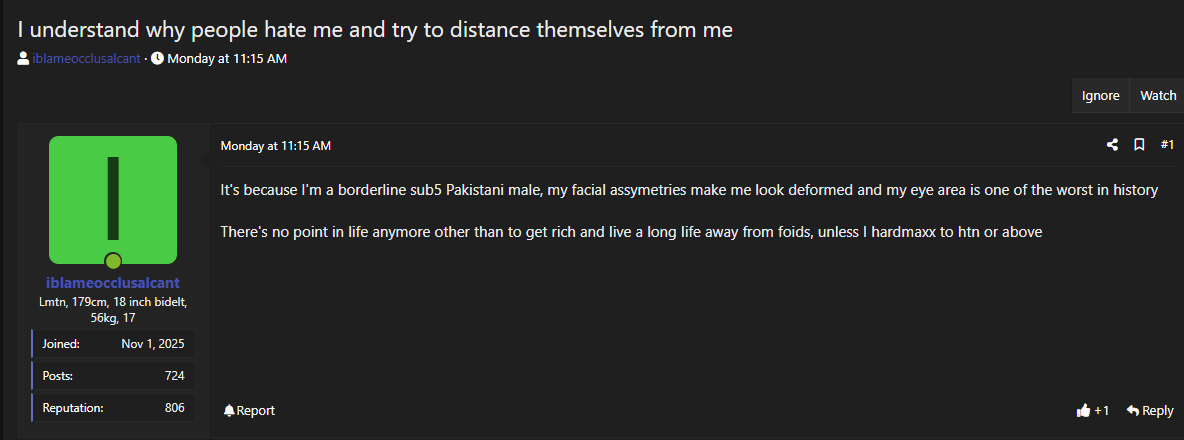Click the thread start date under the title
Image resolution: width=1184 pixels, height=440 pixels.
[227, 58]
